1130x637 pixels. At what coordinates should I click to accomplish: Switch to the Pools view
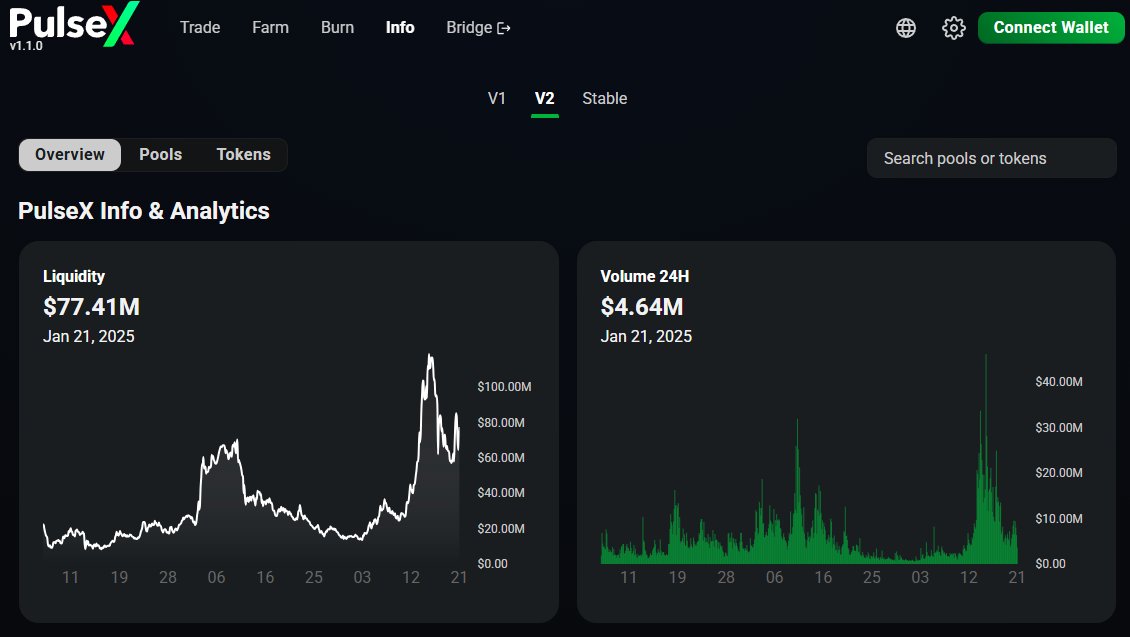click(x=161, y=154)
